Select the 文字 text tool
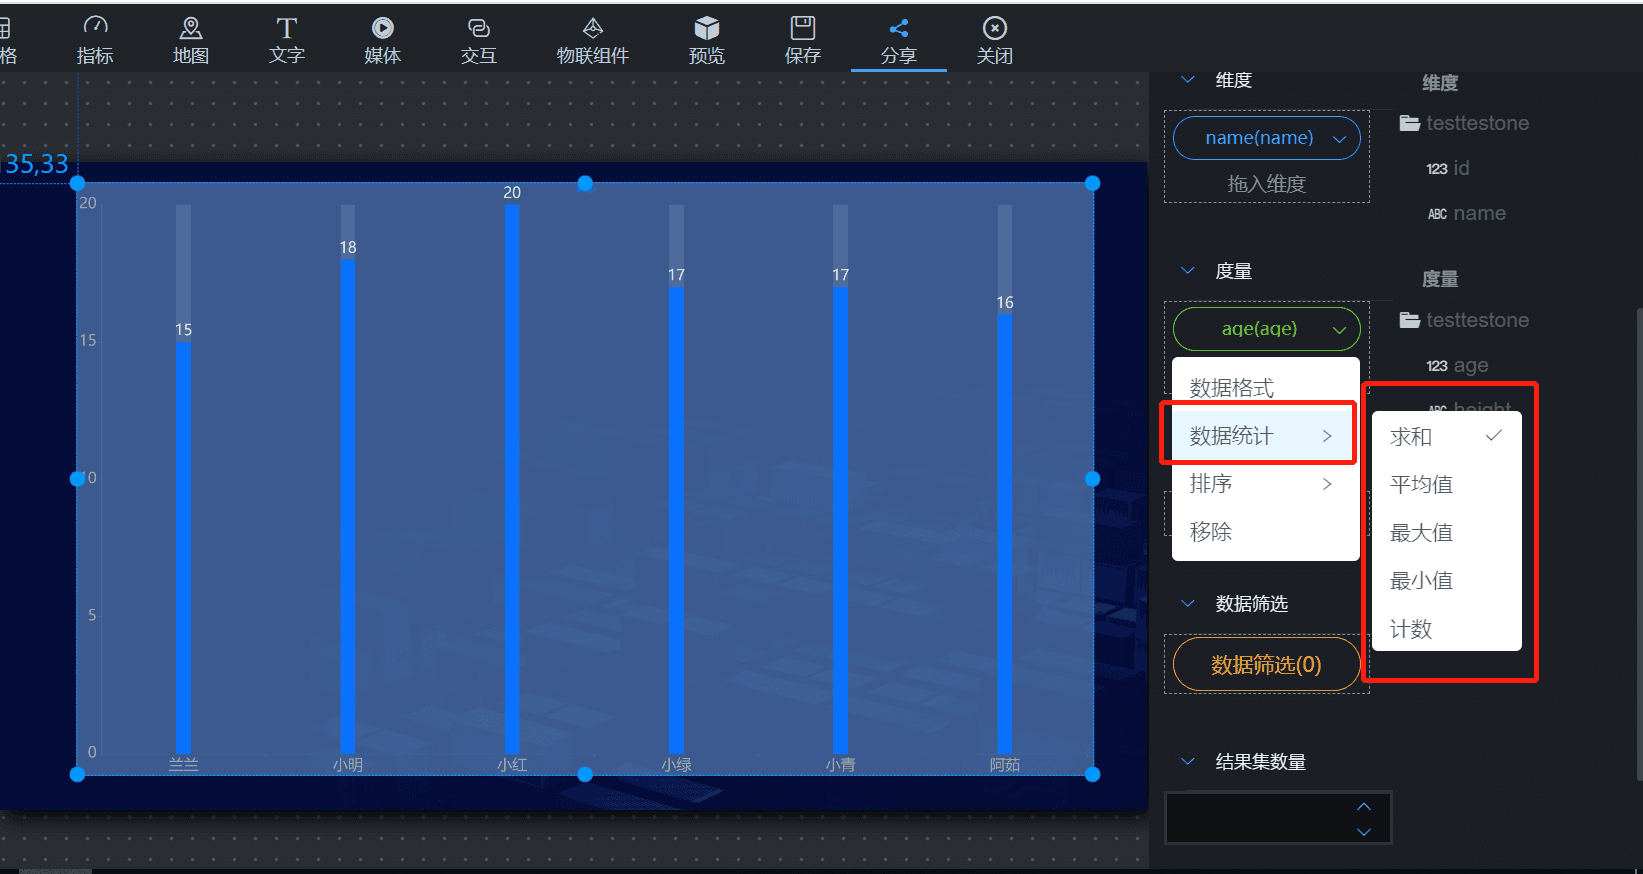This screenshot has width=1643, height=874. [x=287, y=40]
